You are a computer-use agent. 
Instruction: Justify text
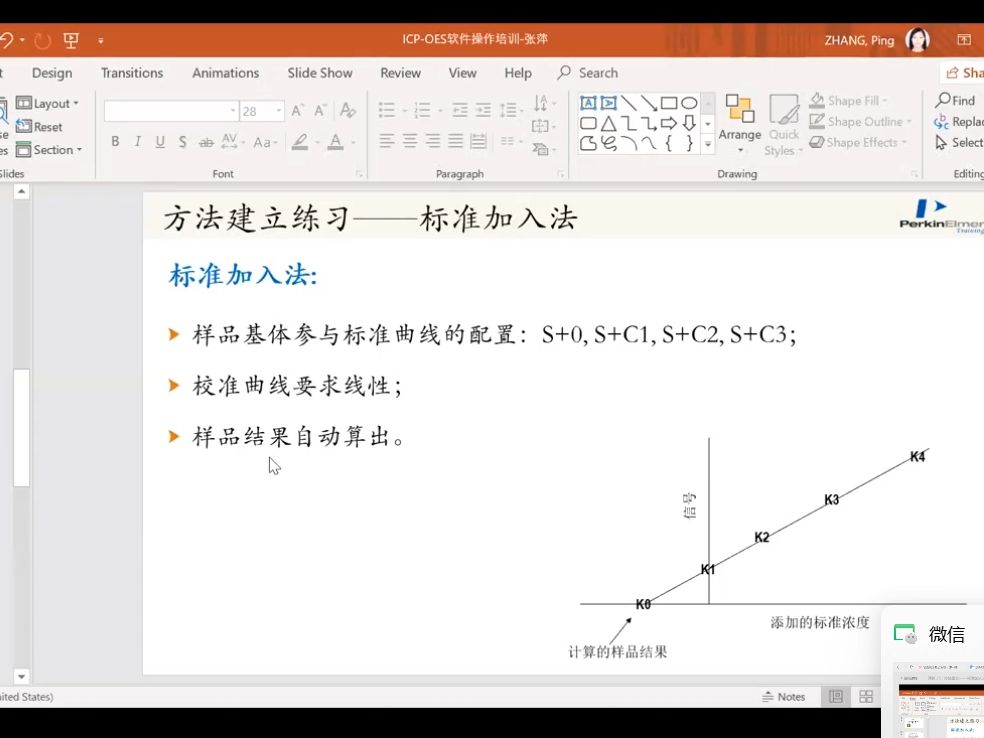pos(456,141)
